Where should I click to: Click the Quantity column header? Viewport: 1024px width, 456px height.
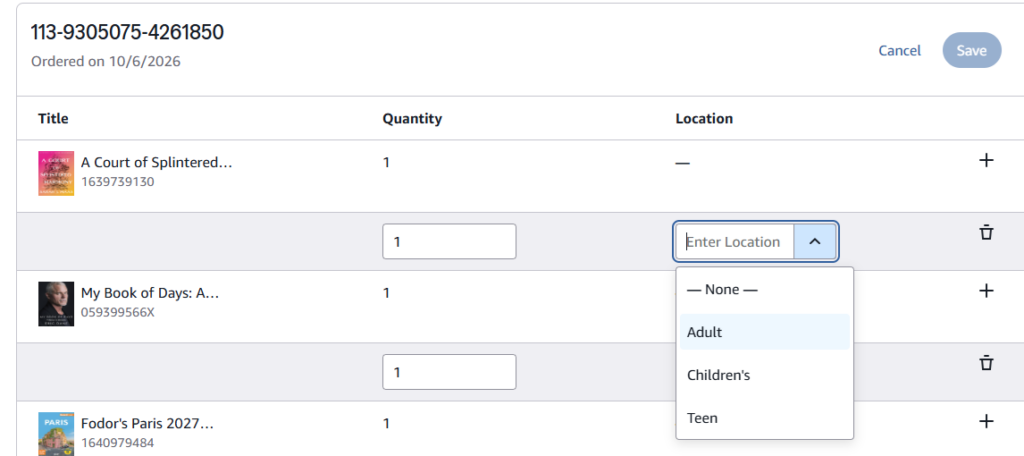pyautogui.click(x=412, y=118)
